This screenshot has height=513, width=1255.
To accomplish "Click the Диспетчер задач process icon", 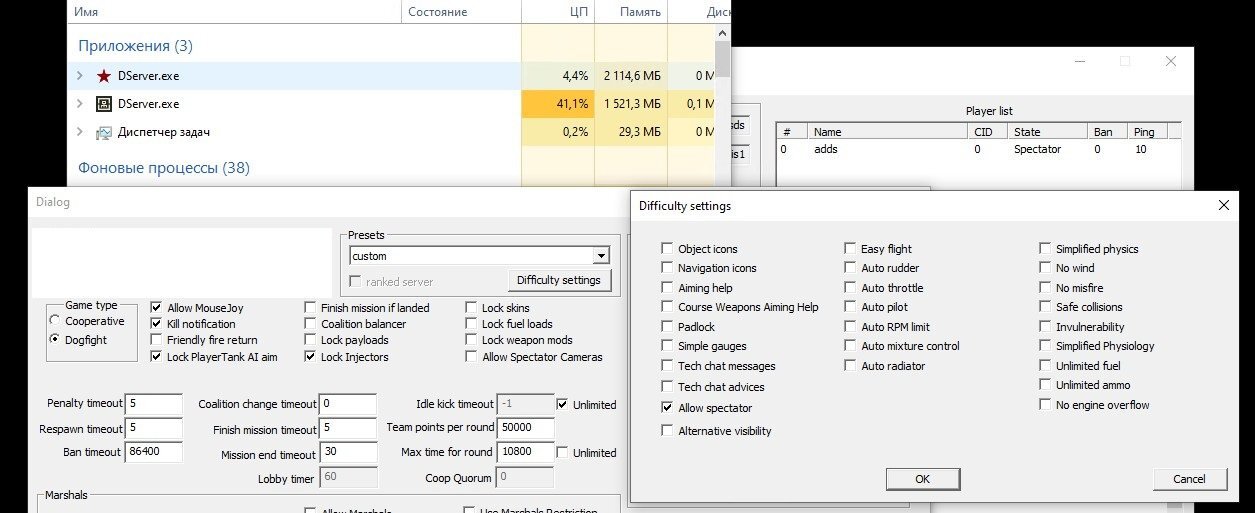I will 103,132.
